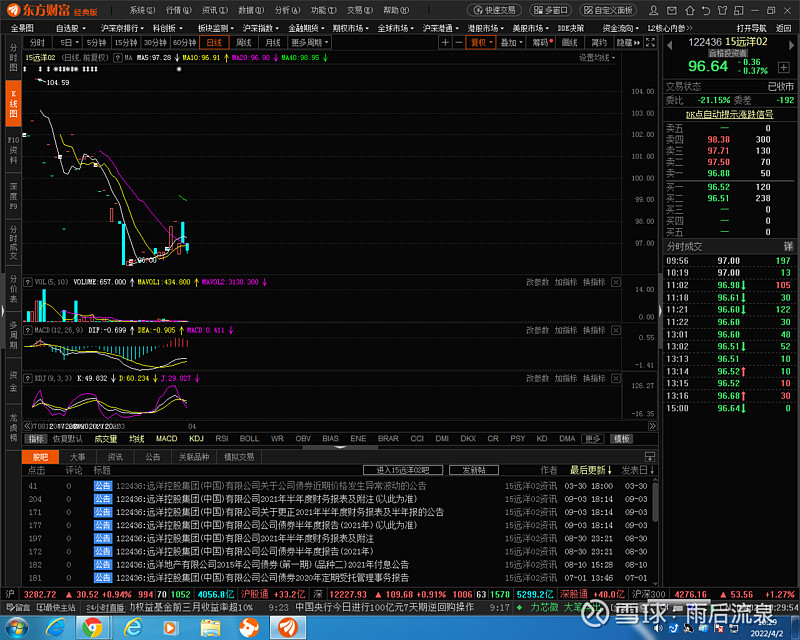Image resolution: width=800 pixels, height=640 pixels.
Task: Open file explorer folder on taskbar
Action: 210,628
